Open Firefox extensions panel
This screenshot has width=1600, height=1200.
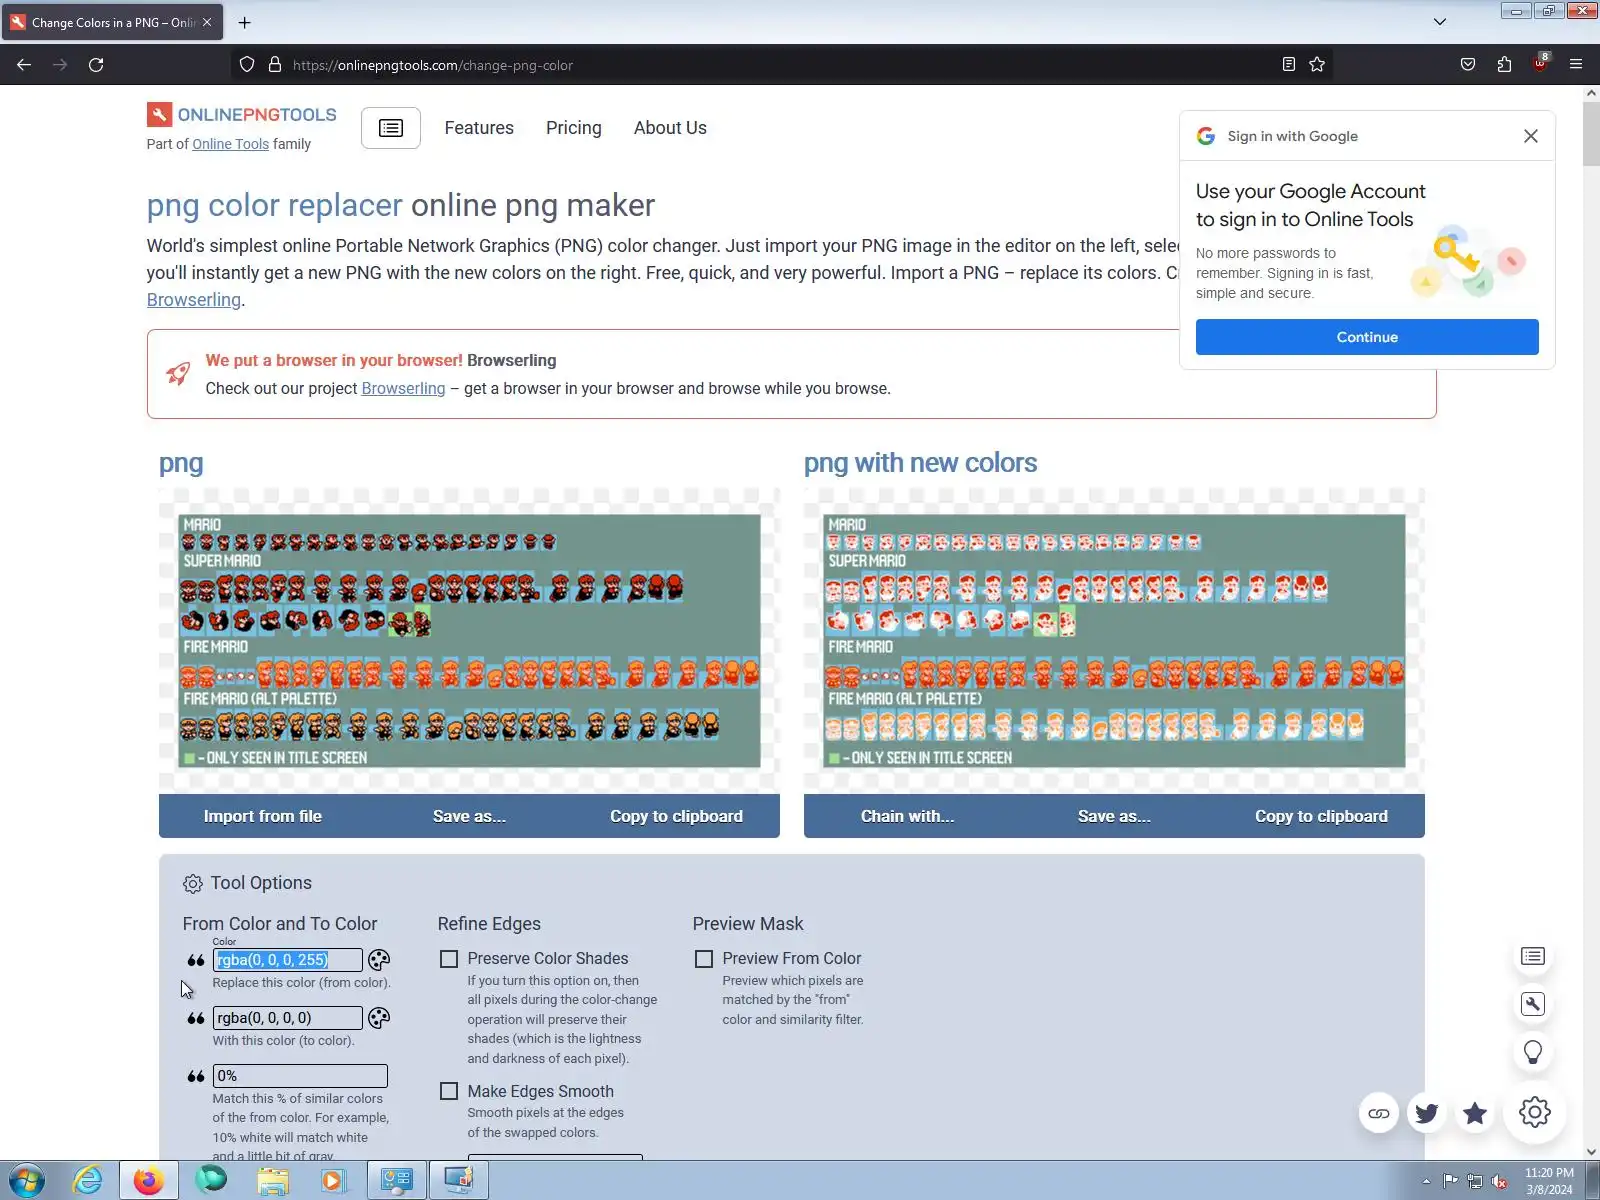click(x=1504, y=65)
